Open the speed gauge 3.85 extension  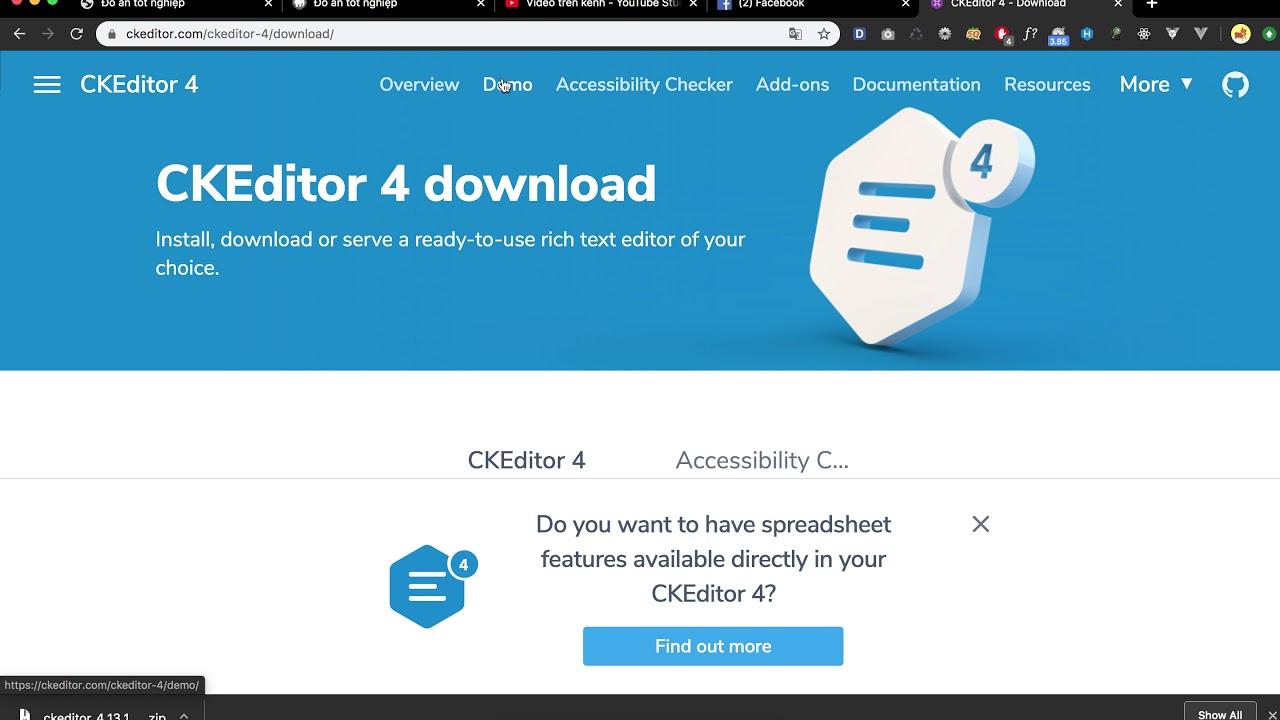point(1058,36)
